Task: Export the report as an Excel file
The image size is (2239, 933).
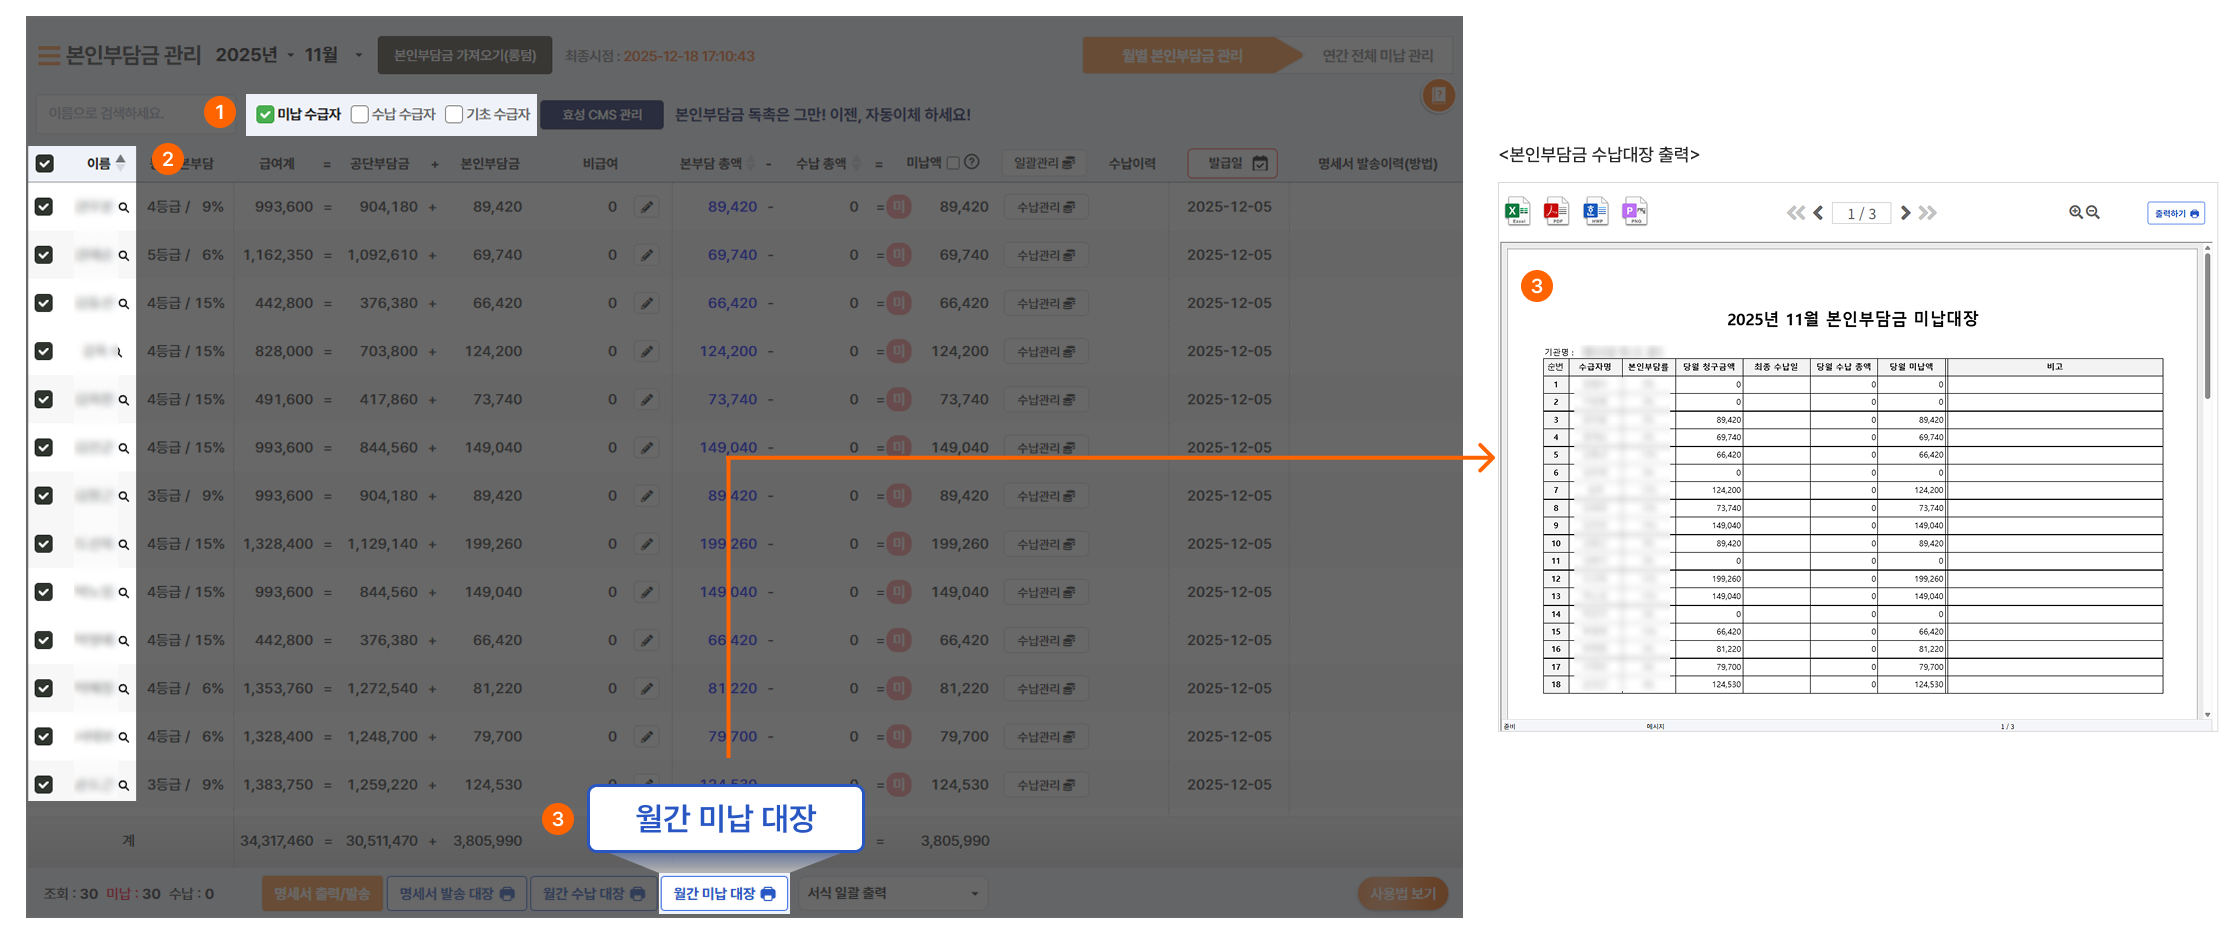Action: pyautogui.click(x=1516, y=212)
